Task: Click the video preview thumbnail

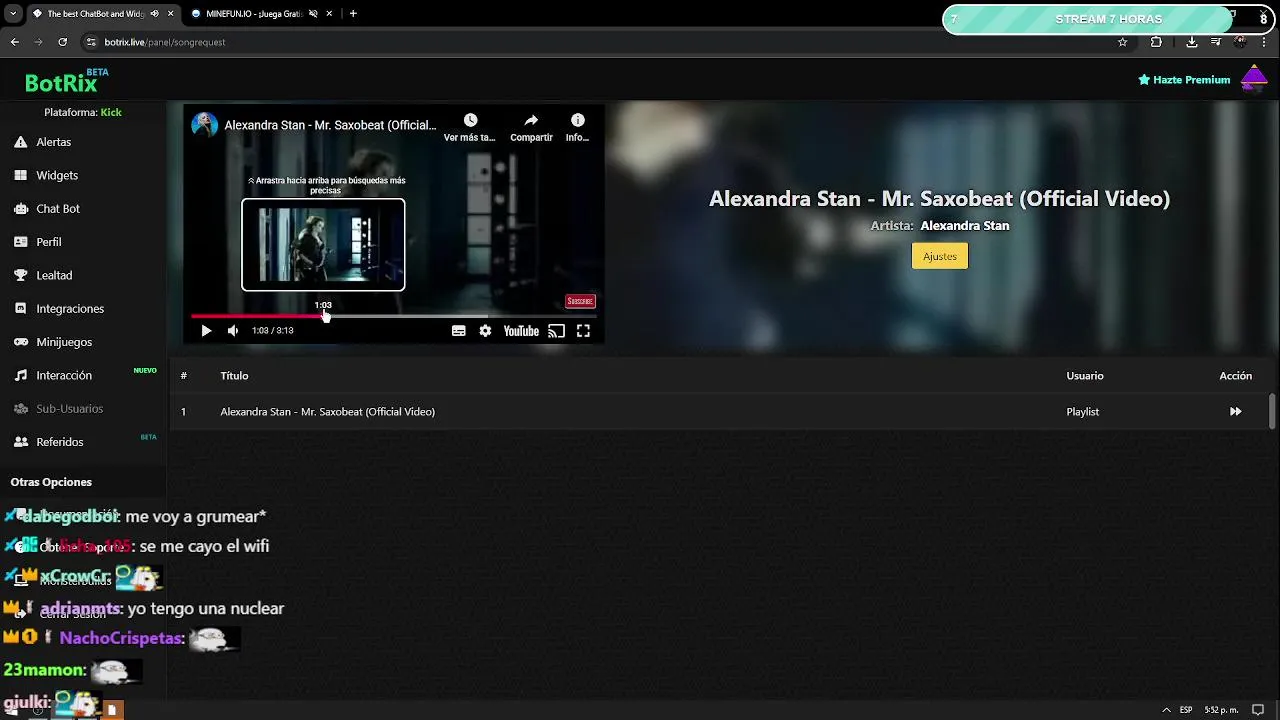Action: coord(323,245)
